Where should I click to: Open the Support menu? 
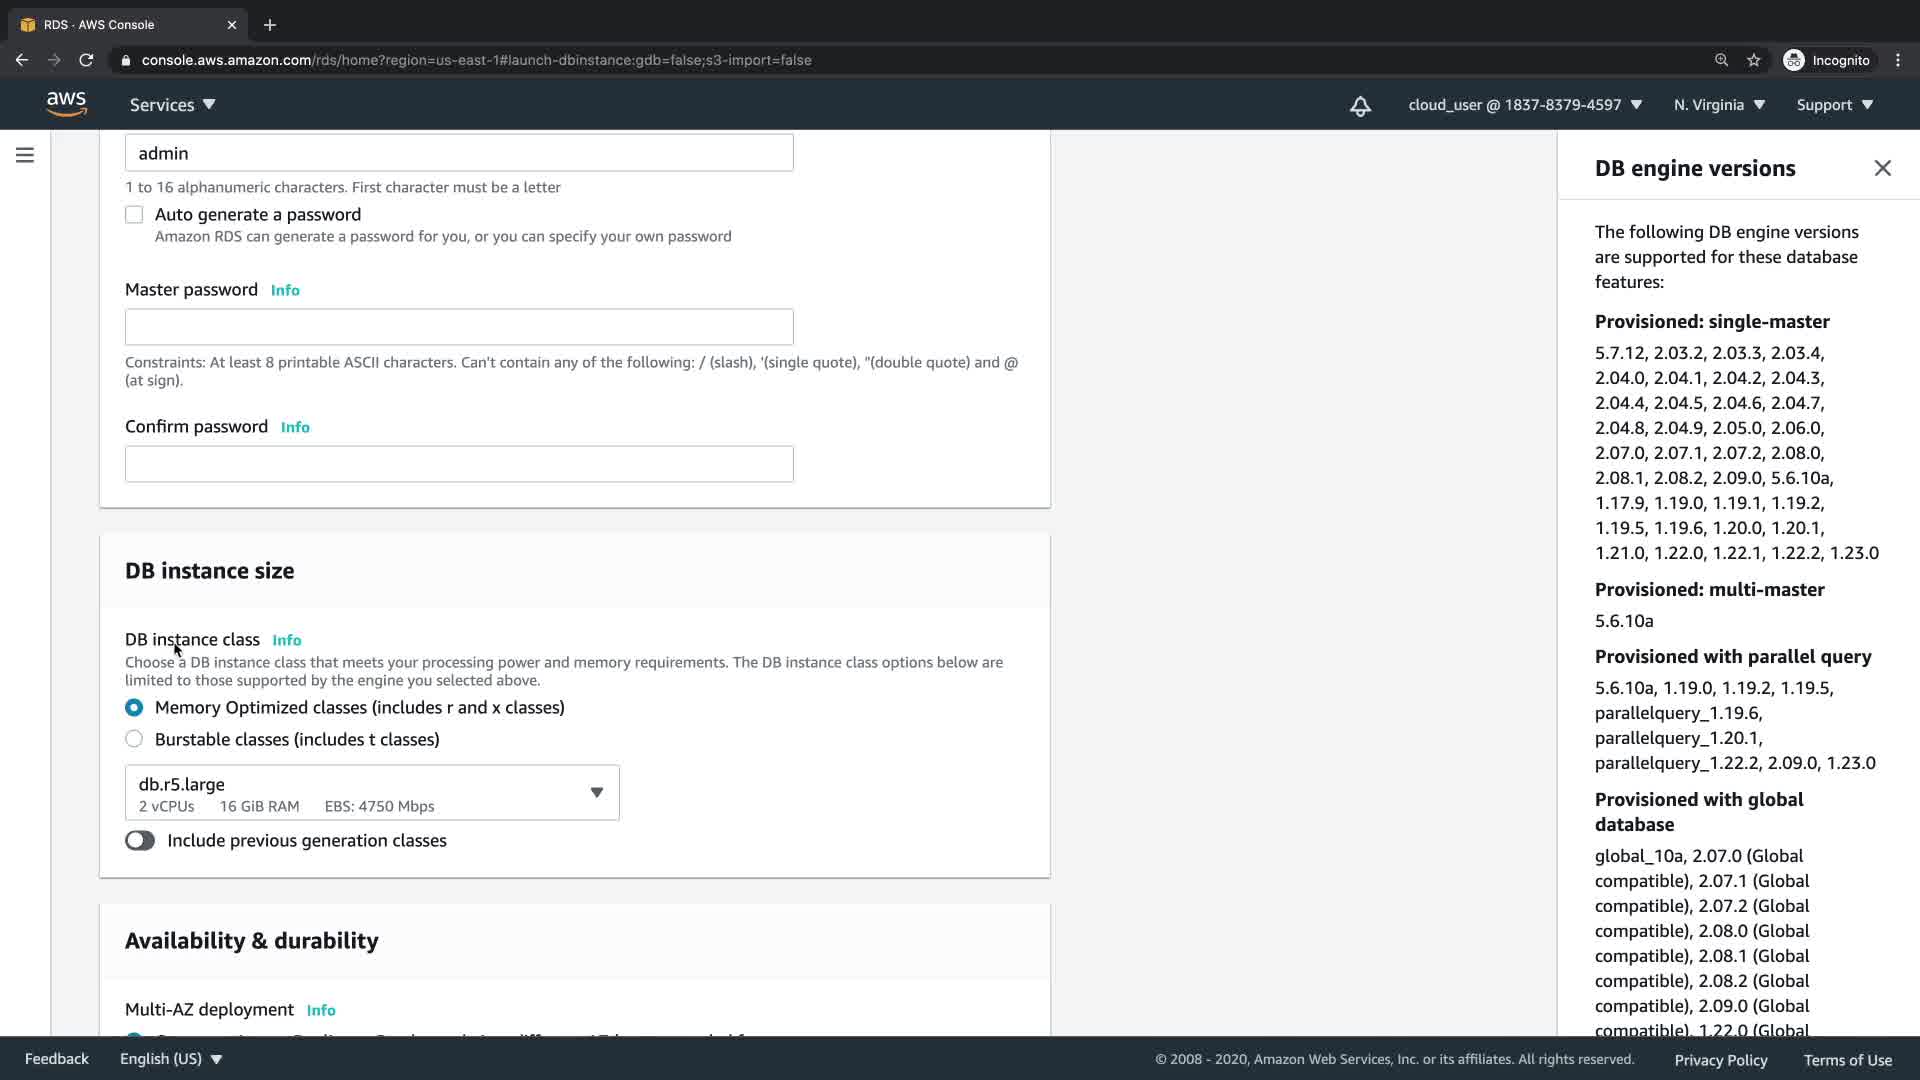pos(1834,105)
